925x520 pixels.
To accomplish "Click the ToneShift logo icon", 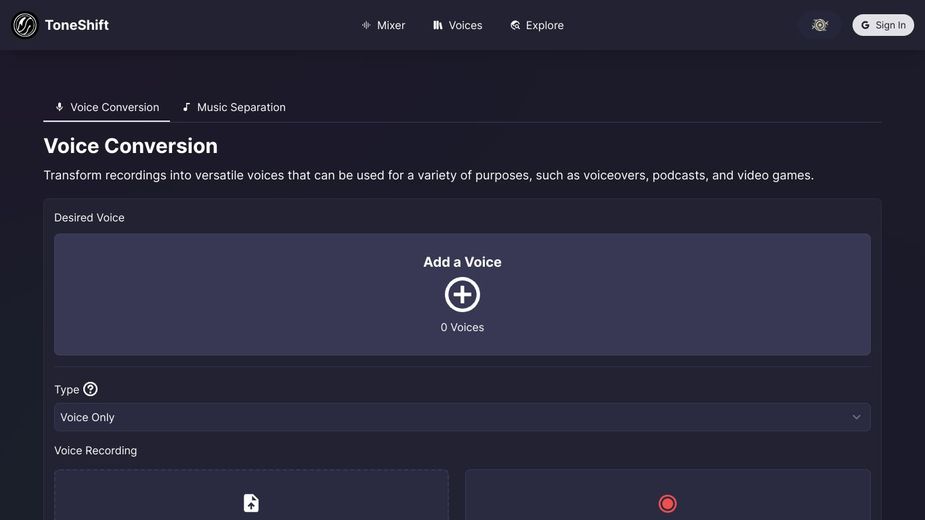I will coord(25,25).
